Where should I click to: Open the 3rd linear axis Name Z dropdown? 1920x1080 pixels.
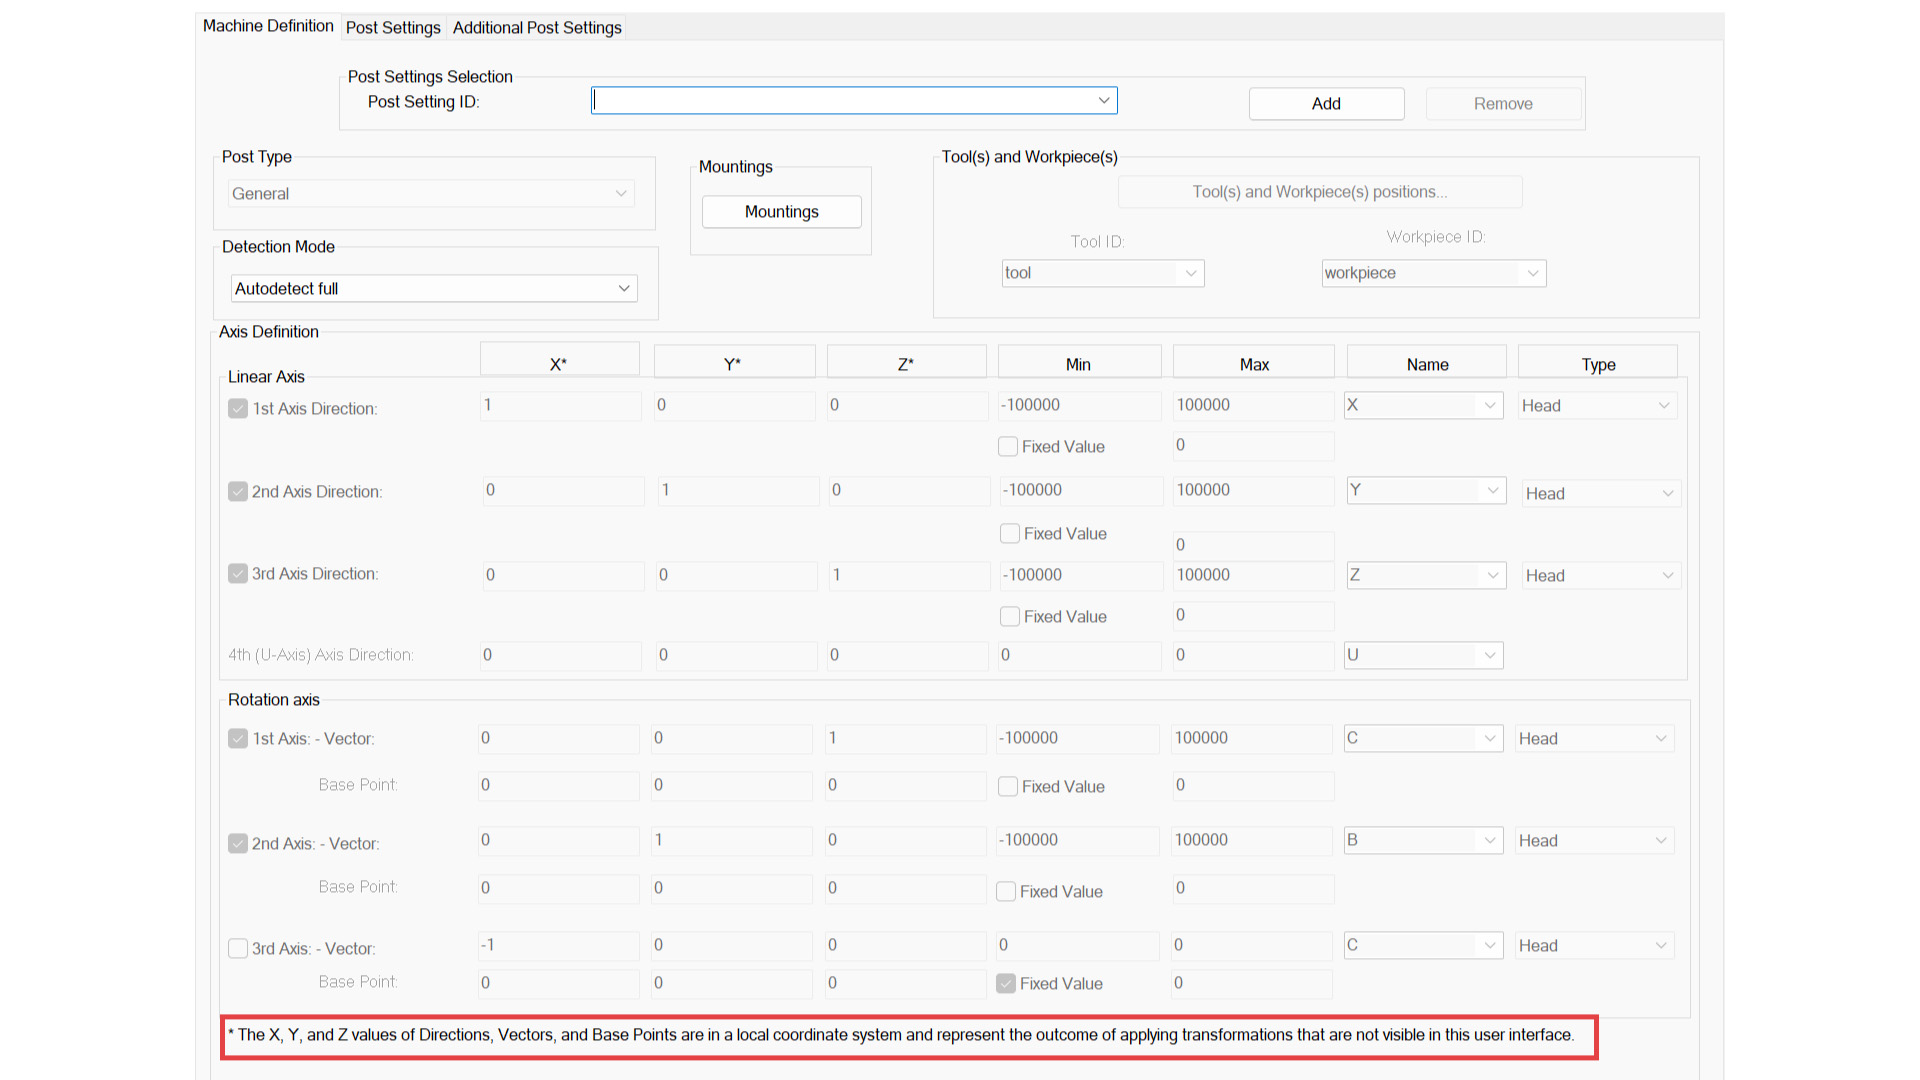(x=1426, y=575)
